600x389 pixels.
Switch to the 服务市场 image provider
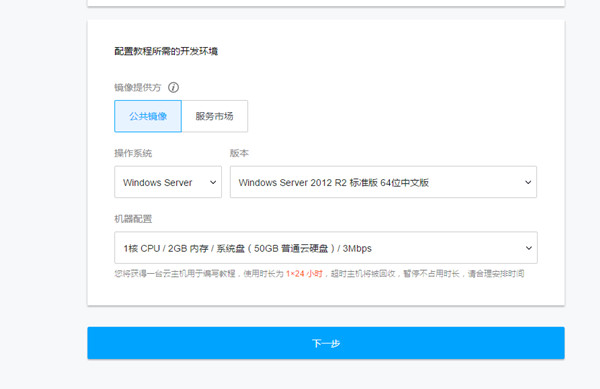pyautogui.click(x=215, y=116)
